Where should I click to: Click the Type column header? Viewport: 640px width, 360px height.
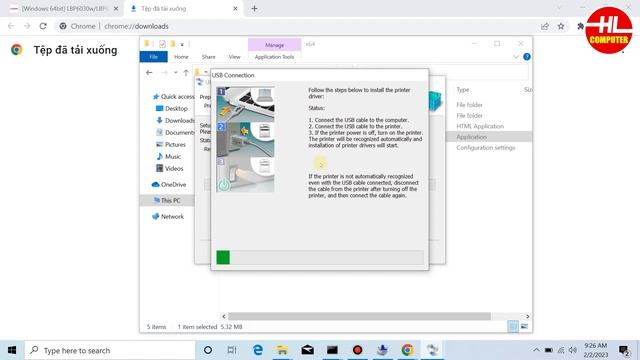[463, 90]
